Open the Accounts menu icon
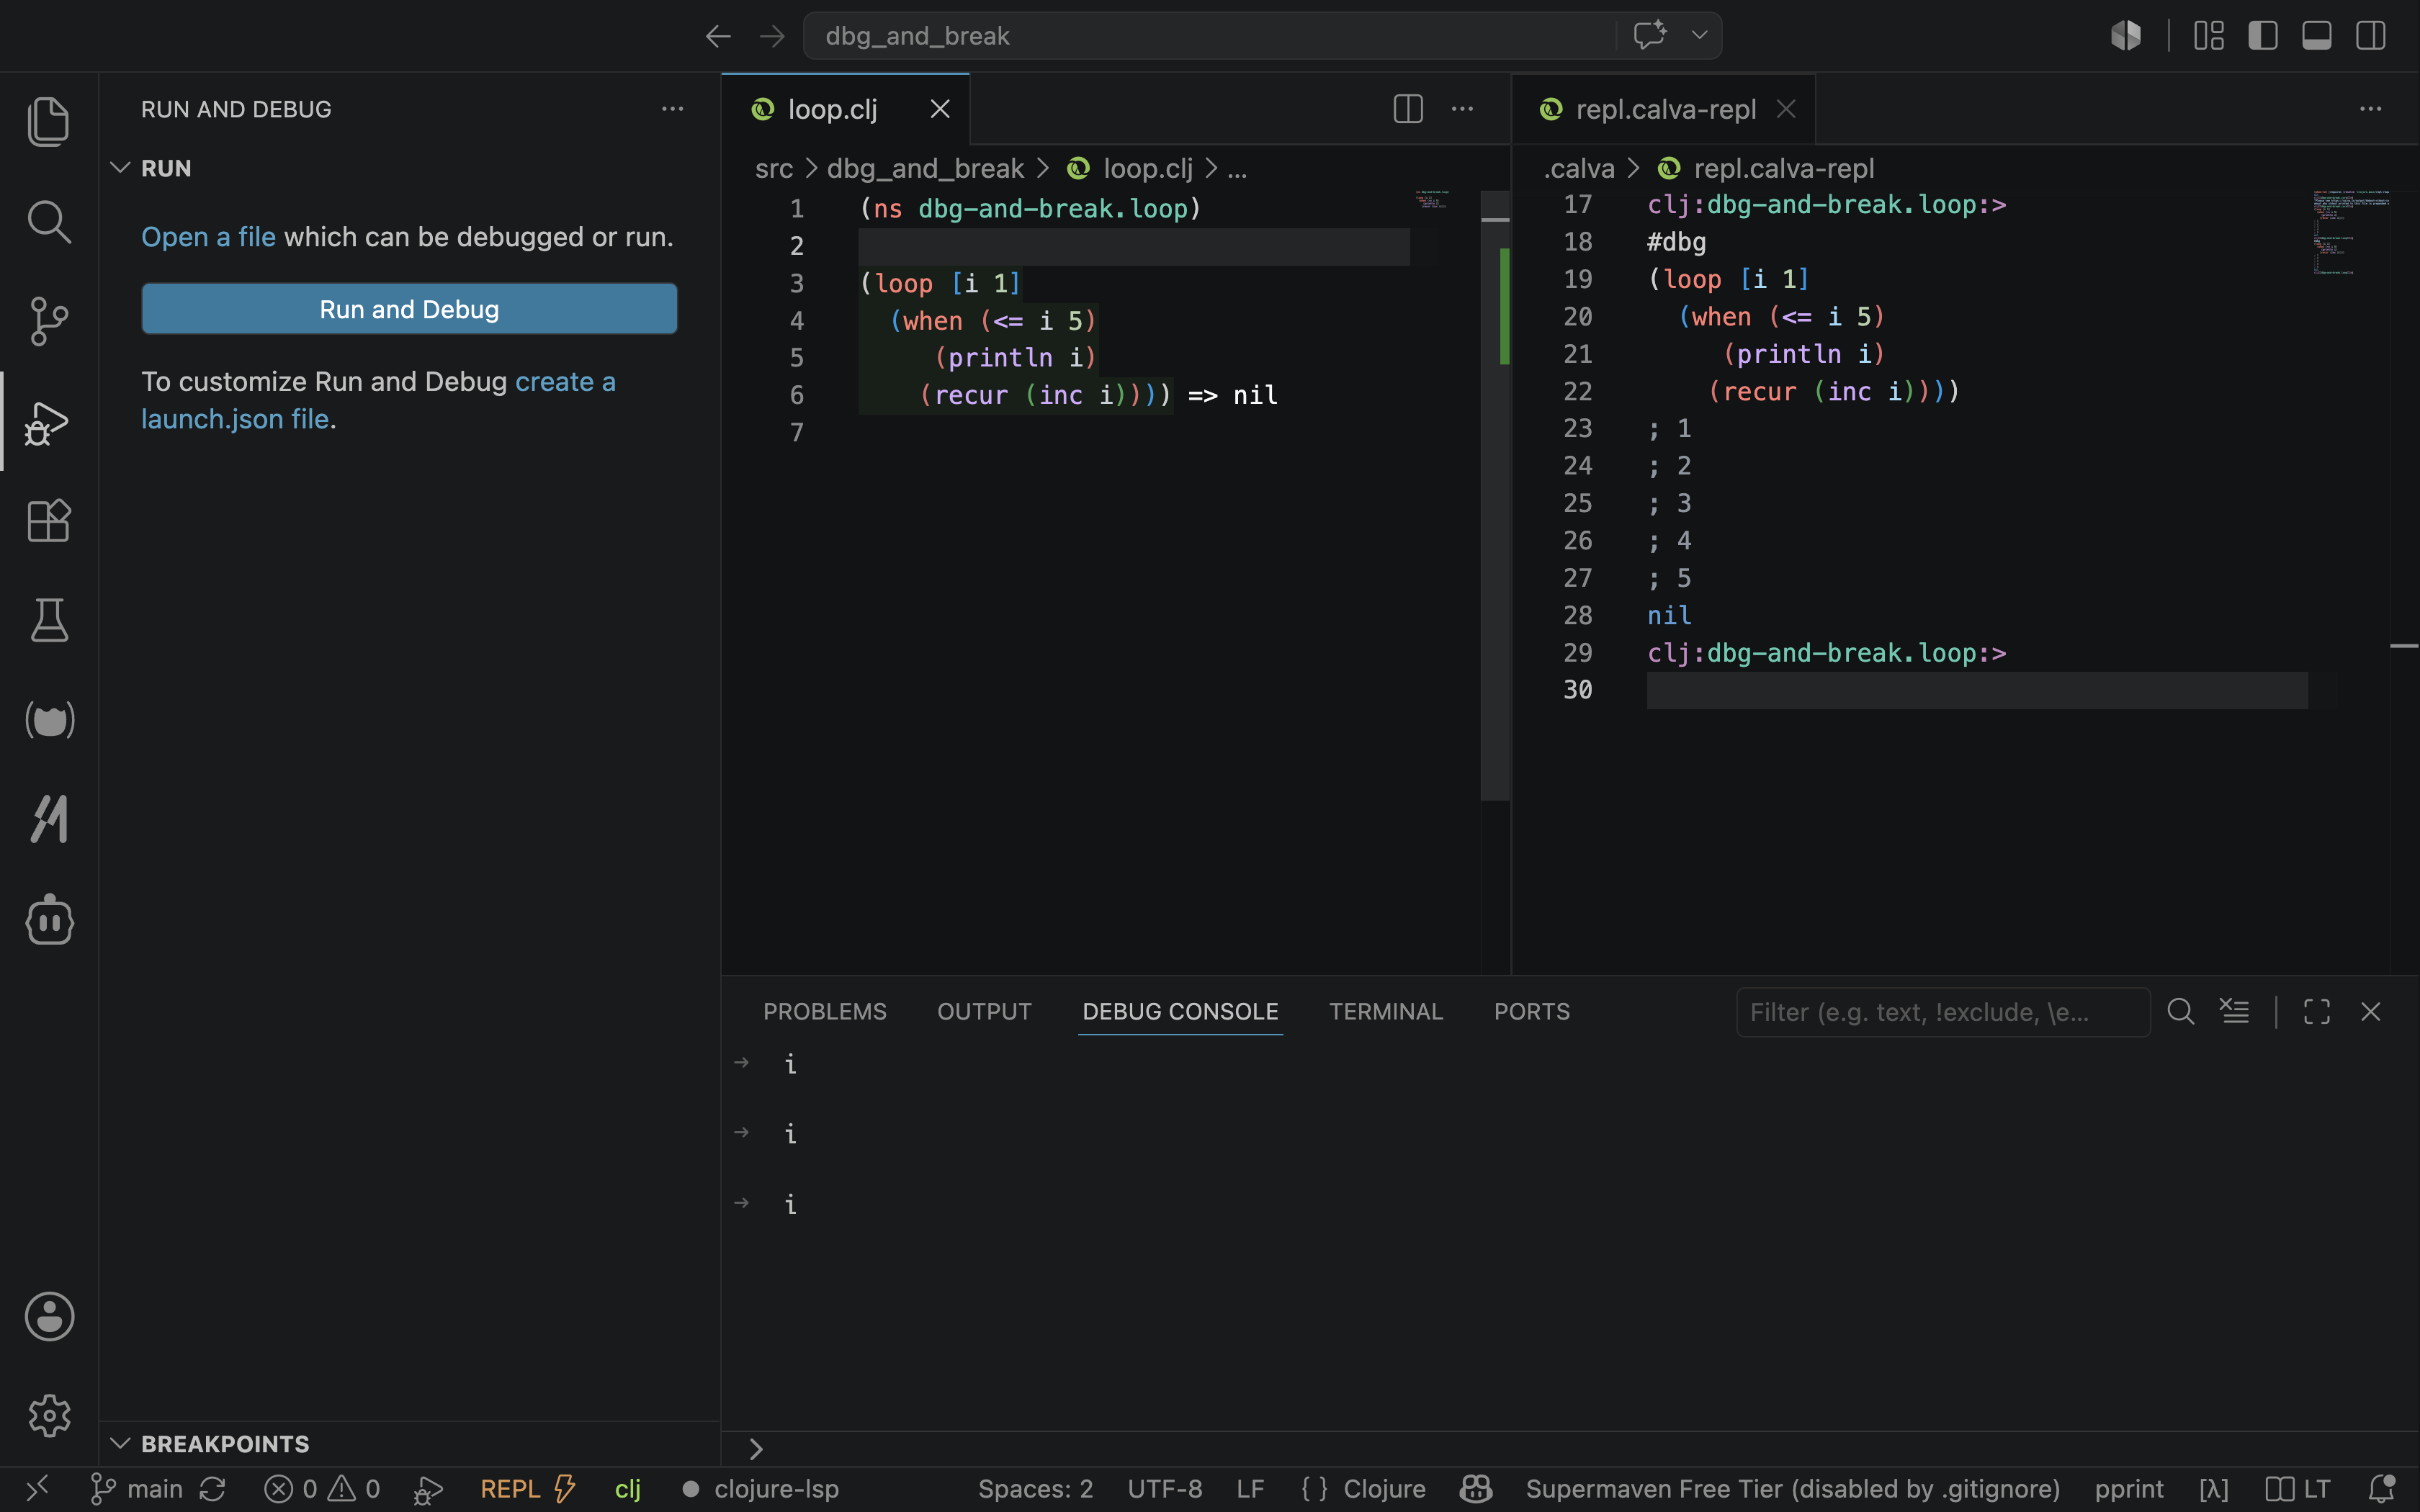2420x1512 pixels. point(49,1316)
